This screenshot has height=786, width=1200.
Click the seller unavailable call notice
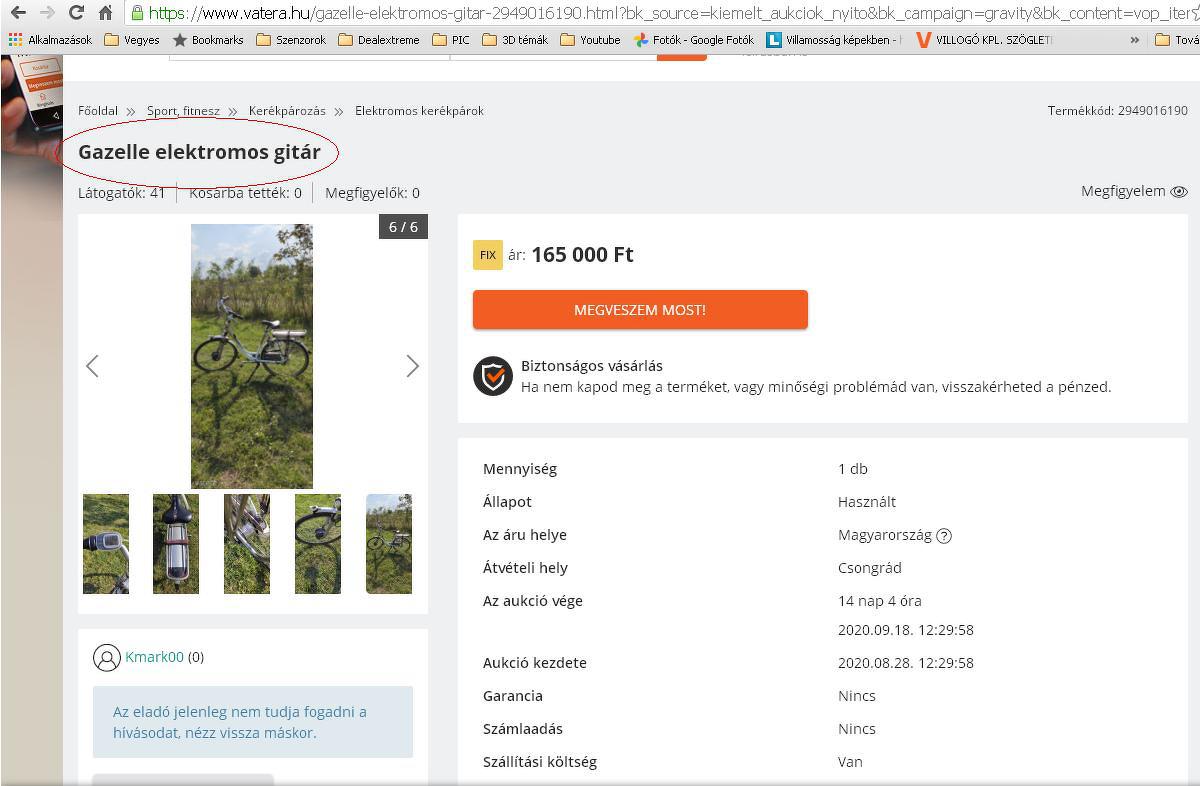tap(253, 722)
